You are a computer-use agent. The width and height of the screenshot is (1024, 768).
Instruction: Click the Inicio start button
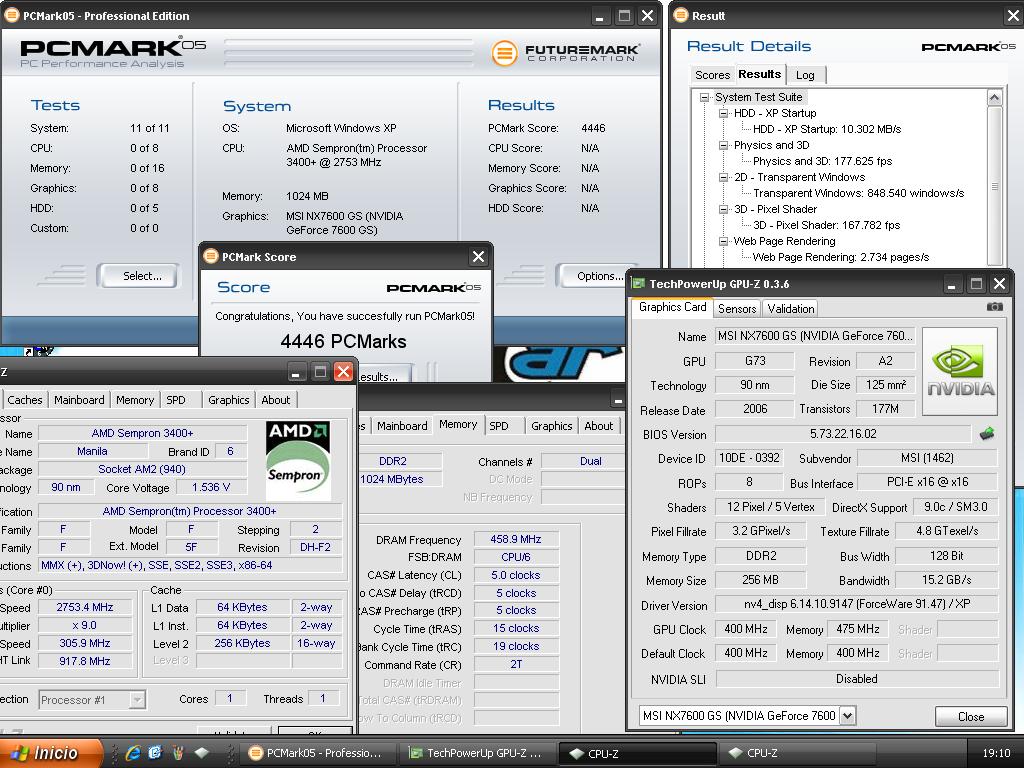click(51, 753)
